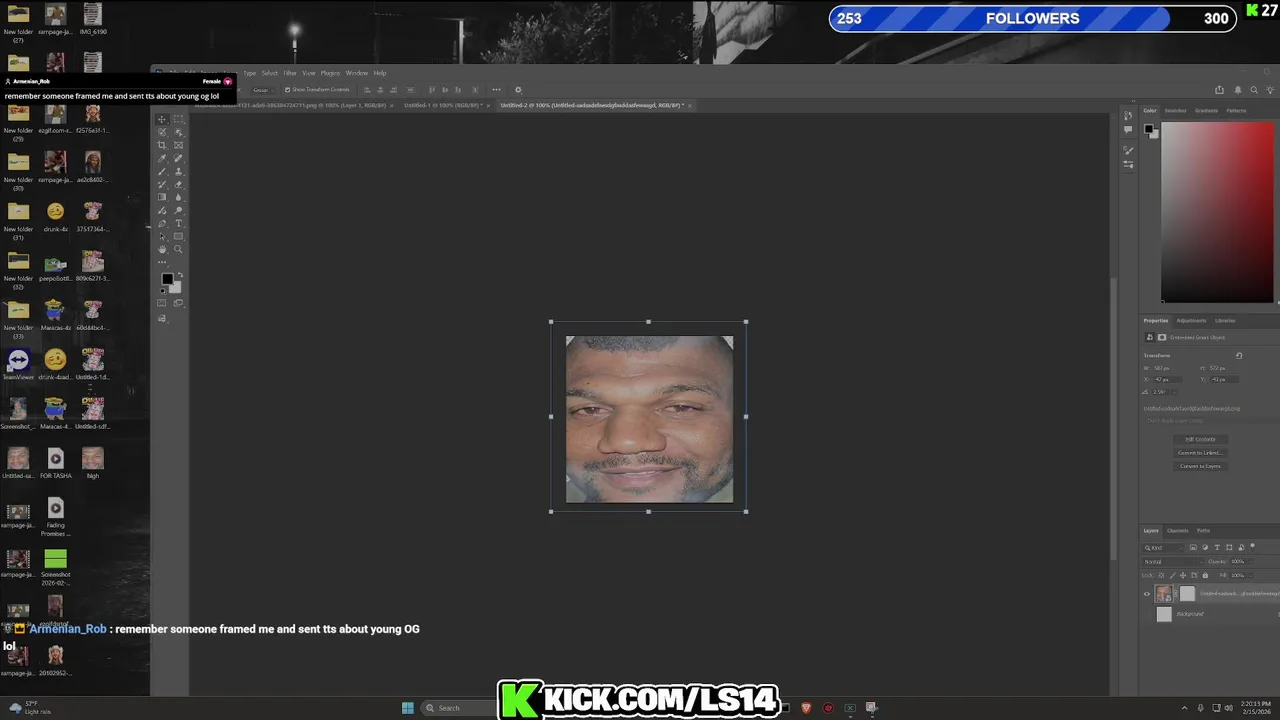Toggle lock image pixels brush icon
This screenshot has width=1280, height=720.
(1173, 575)
